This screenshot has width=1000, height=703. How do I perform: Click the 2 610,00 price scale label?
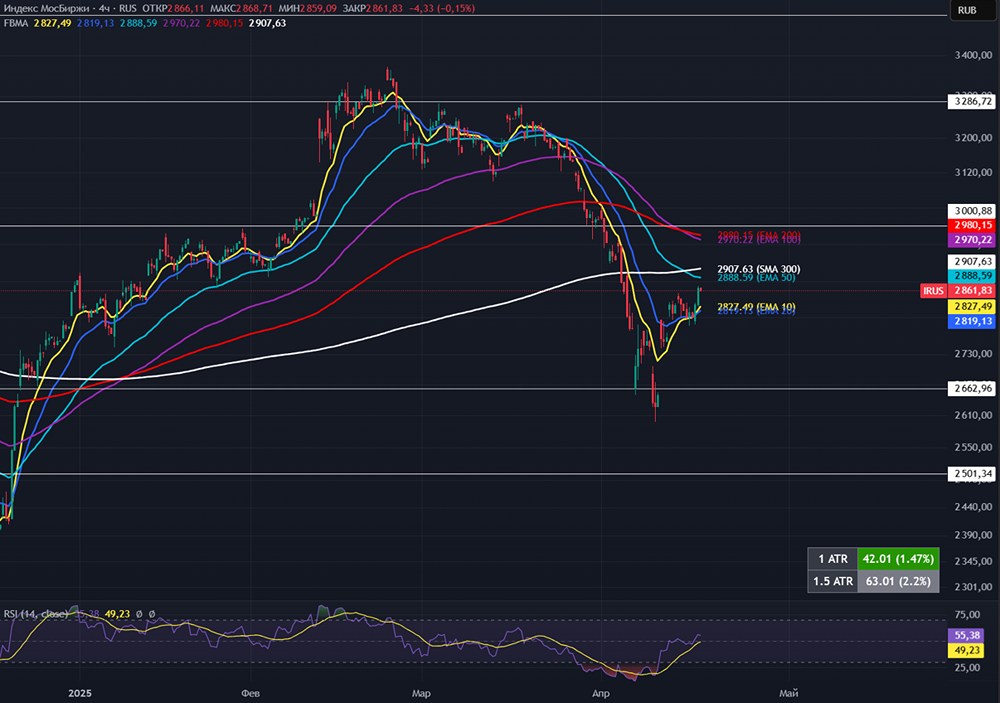click(974, 415)
